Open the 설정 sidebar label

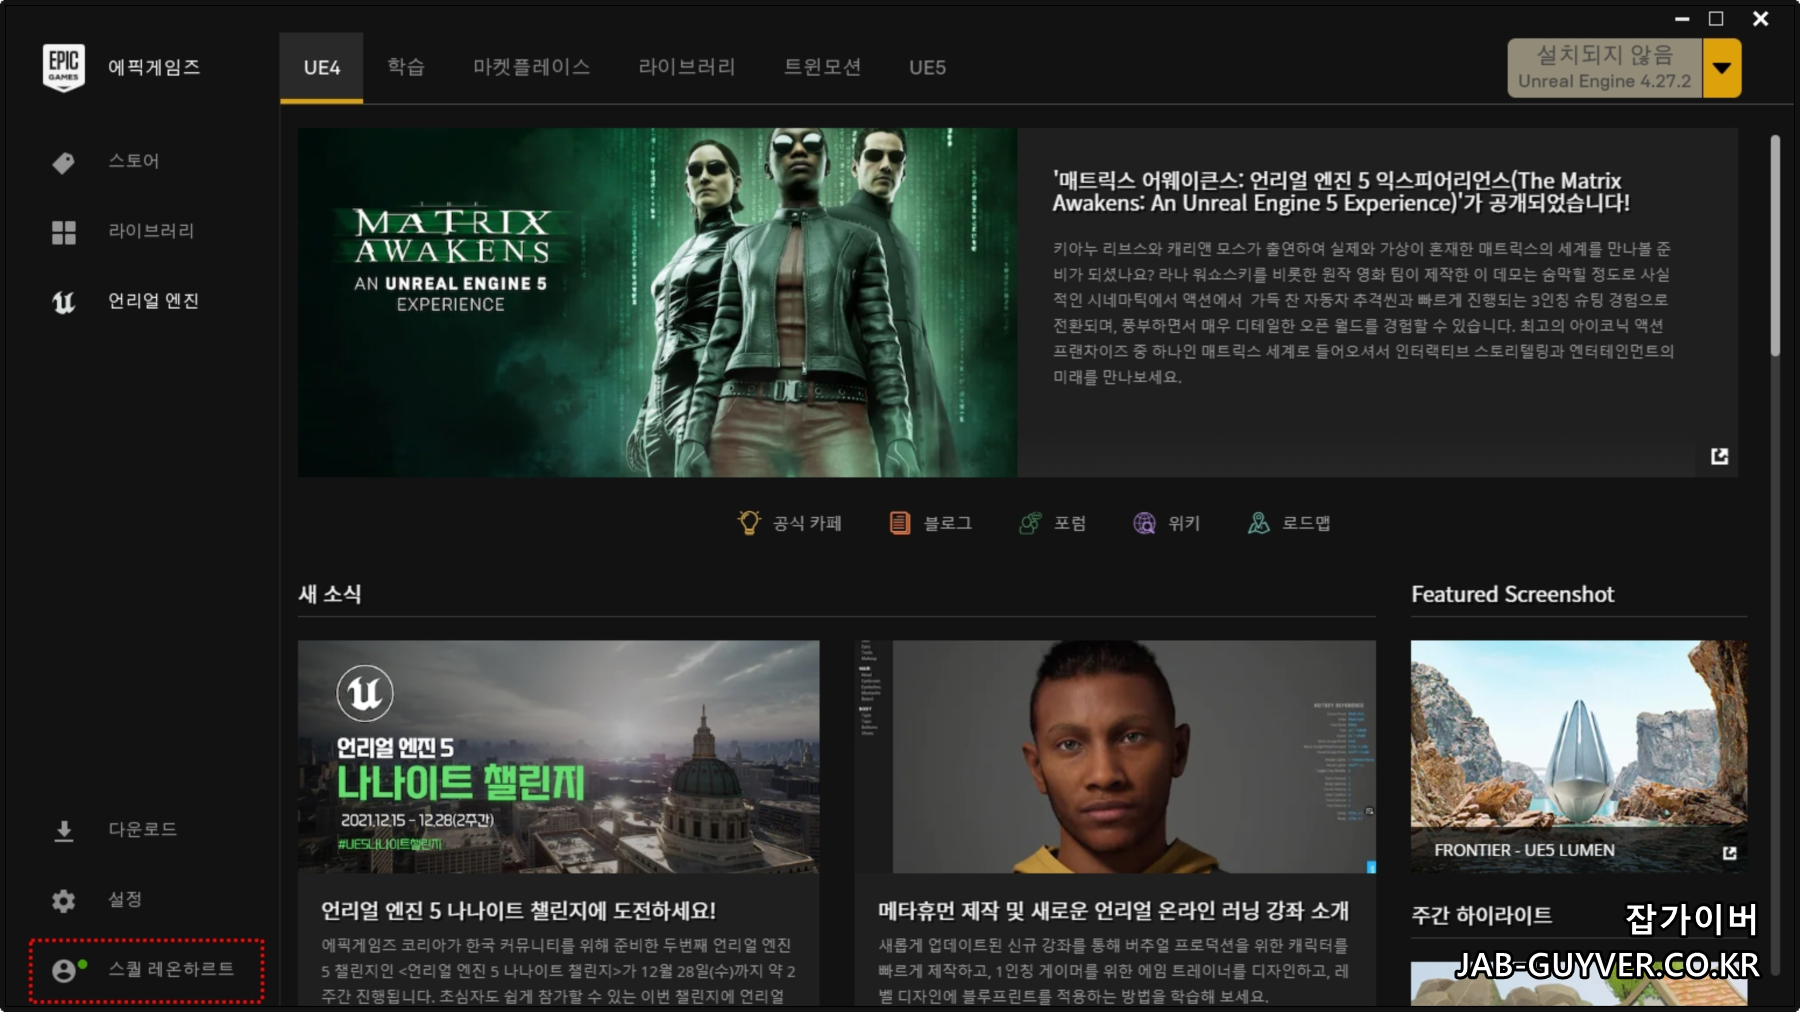(x=125, y=900)
